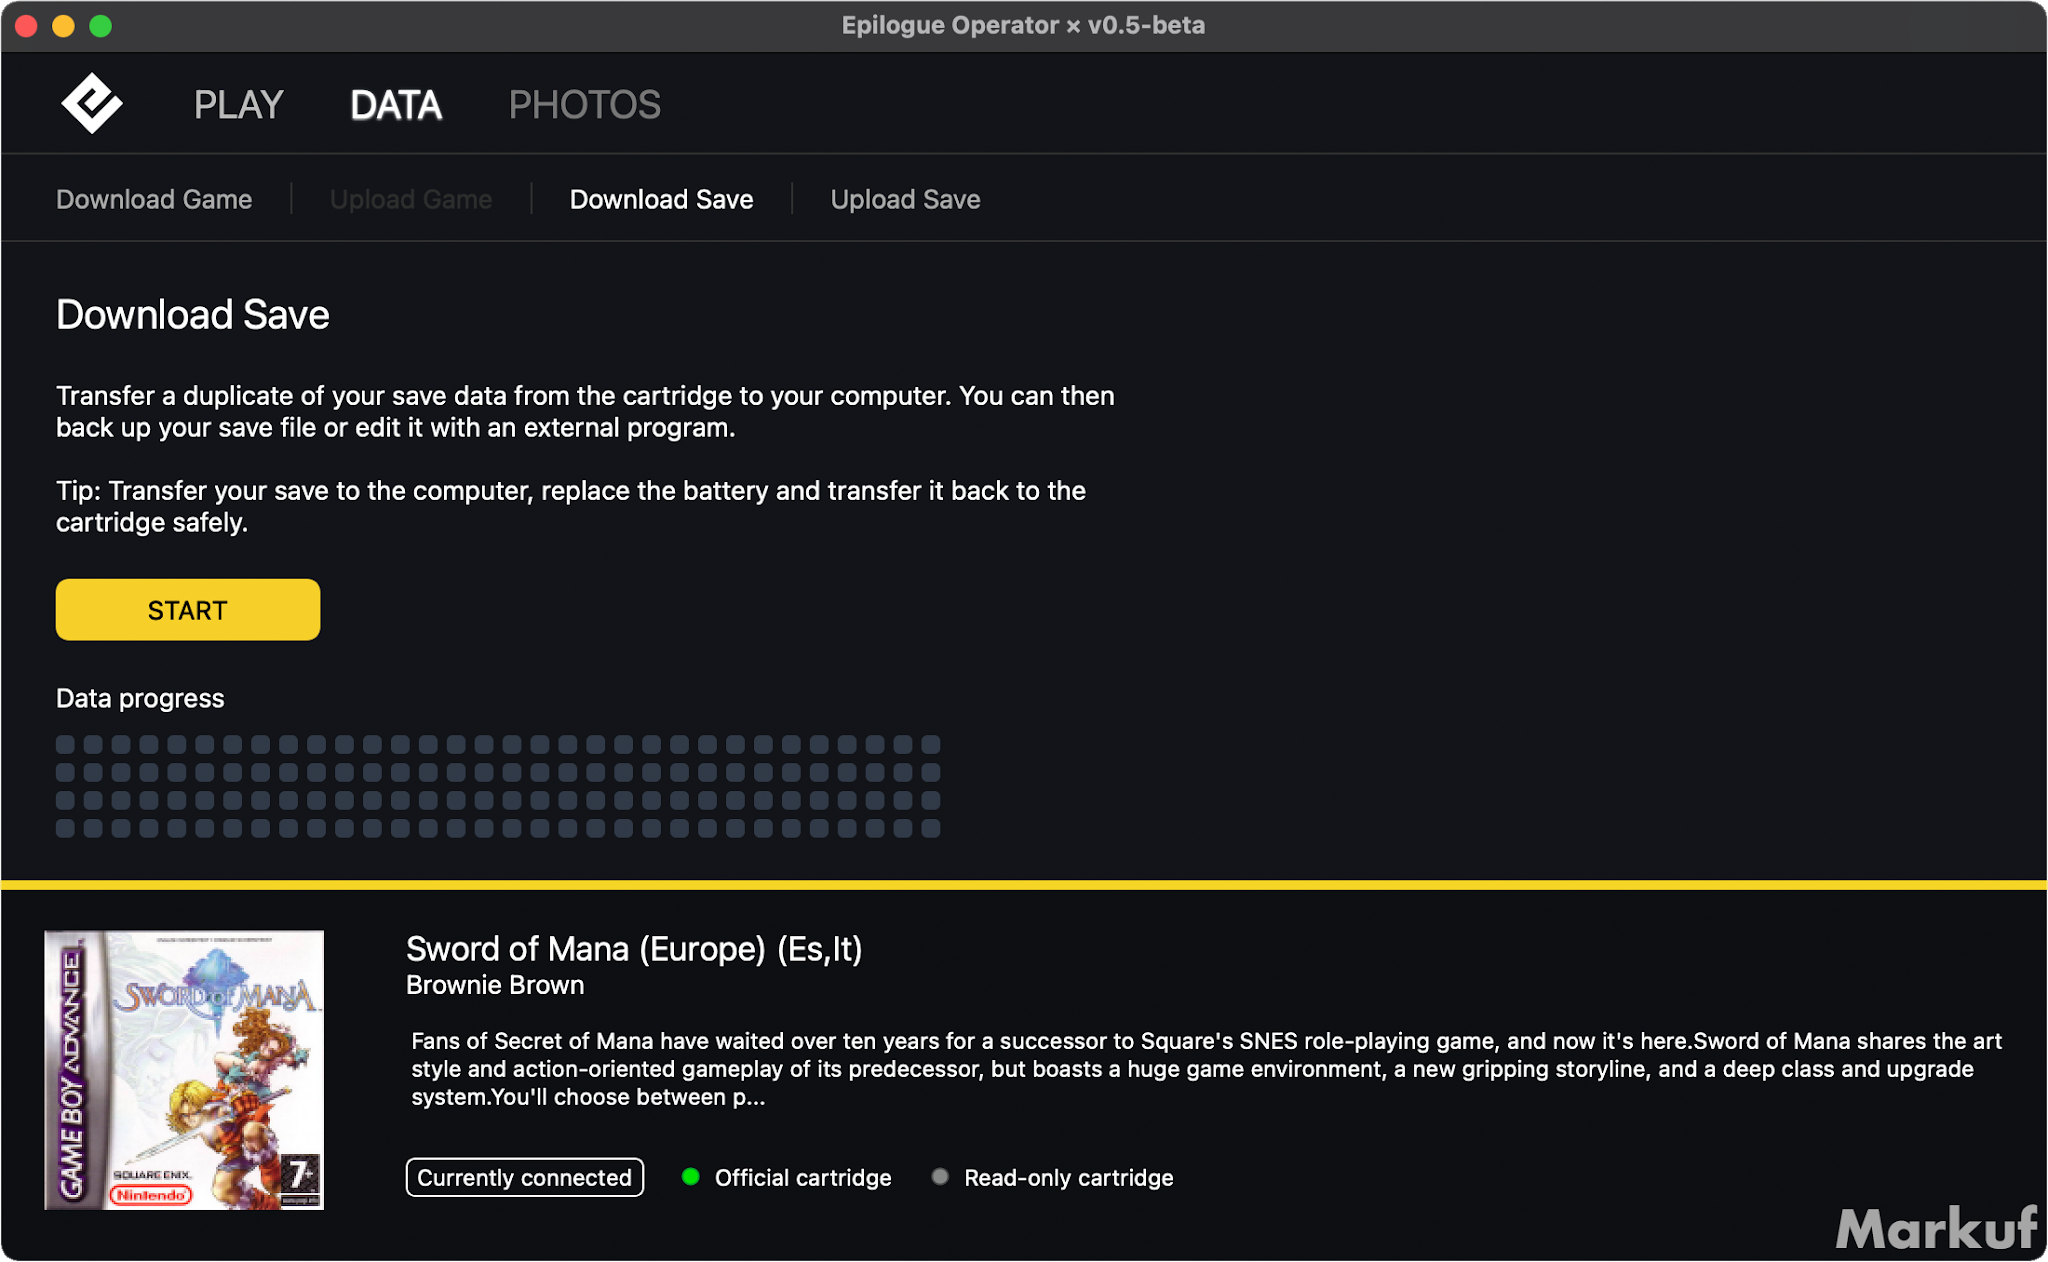The image size is (2048, 1262).
Task: Click the Sword of Mana cover thumbnail
Action: (x=184, y=1070)
